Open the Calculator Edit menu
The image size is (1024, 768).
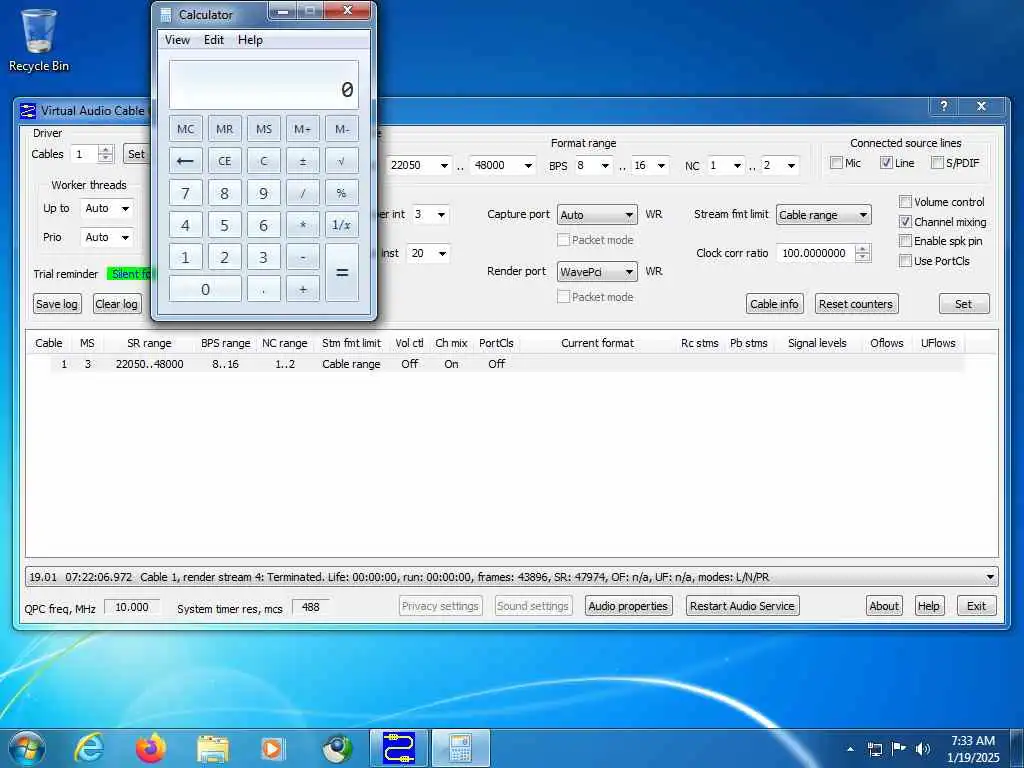click(x=214, y=40)
